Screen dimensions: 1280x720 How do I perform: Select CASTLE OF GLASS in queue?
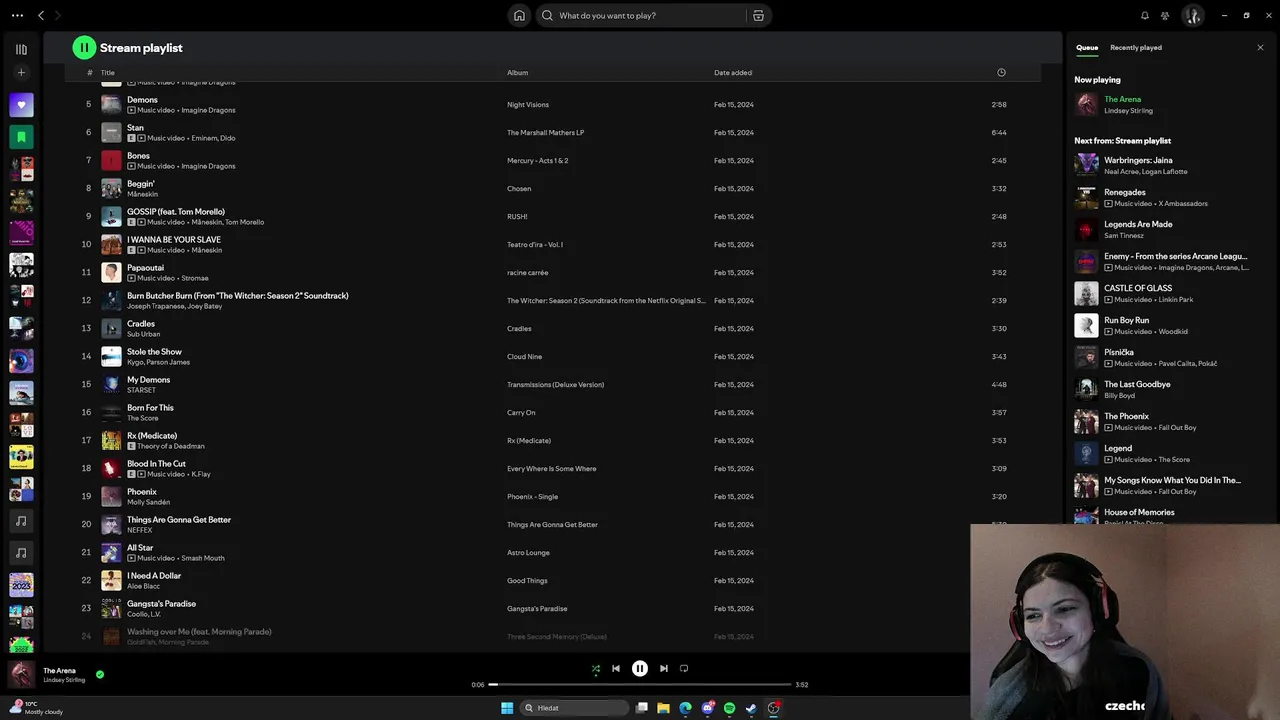1138,288
